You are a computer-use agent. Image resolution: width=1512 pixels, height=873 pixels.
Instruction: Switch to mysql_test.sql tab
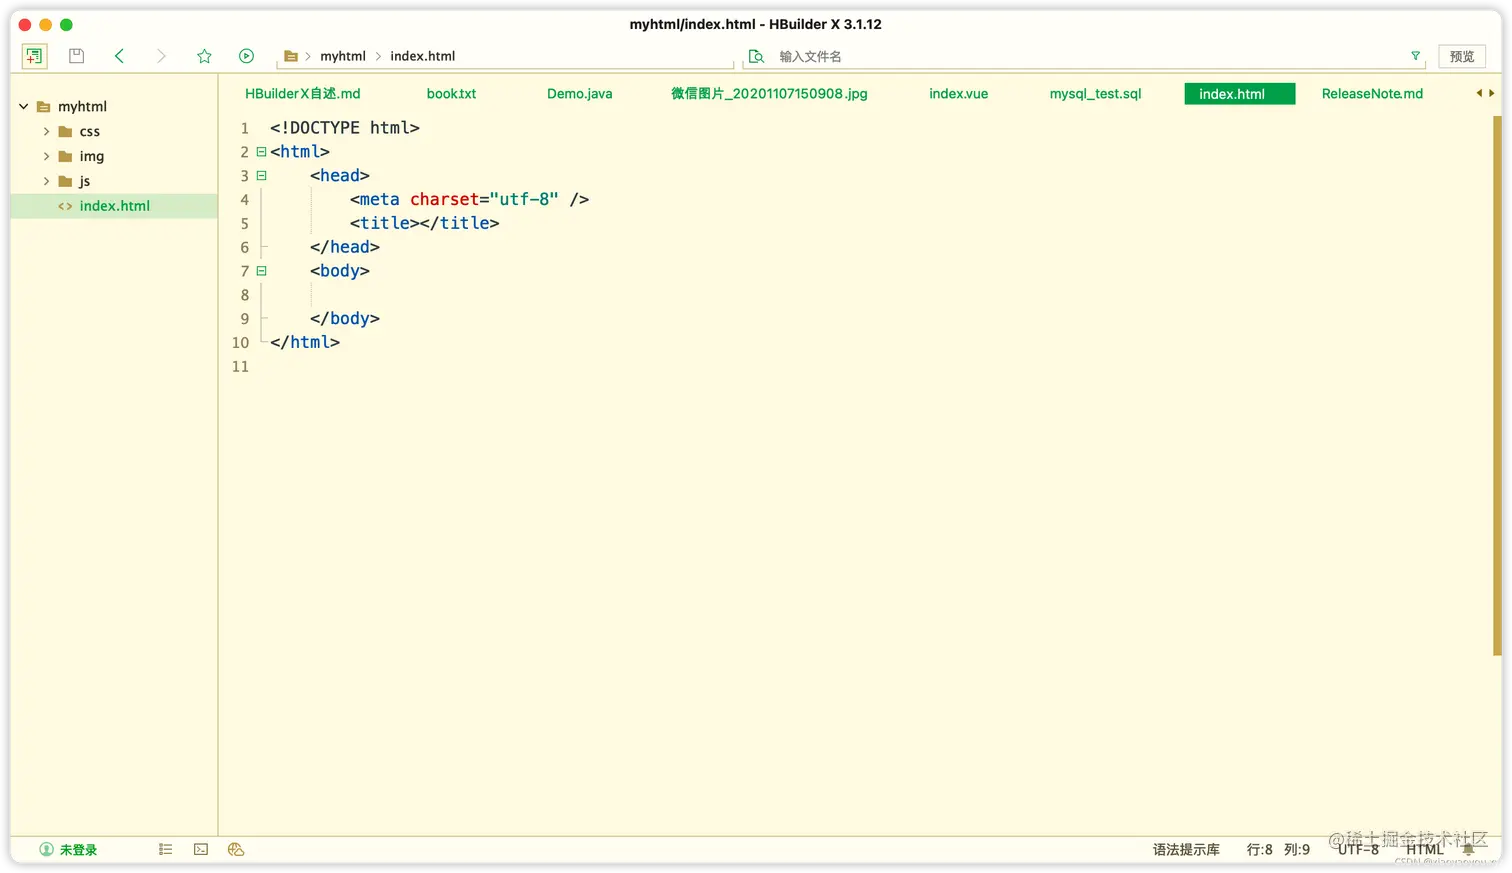(x=1095, y=94)
